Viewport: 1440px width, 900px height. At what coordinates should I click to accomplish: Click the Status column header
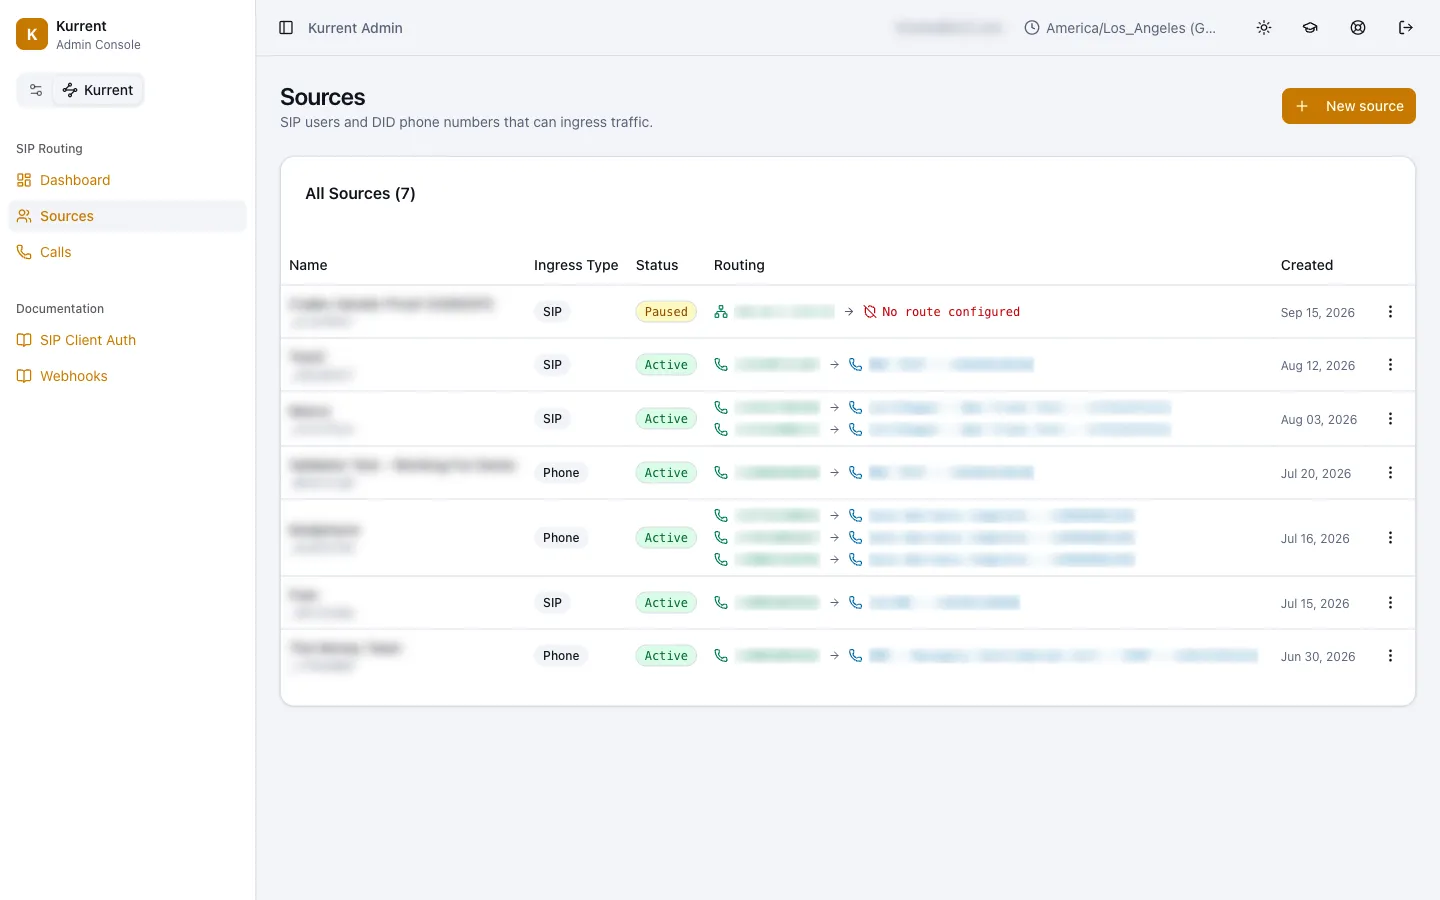tap(657, 265)
